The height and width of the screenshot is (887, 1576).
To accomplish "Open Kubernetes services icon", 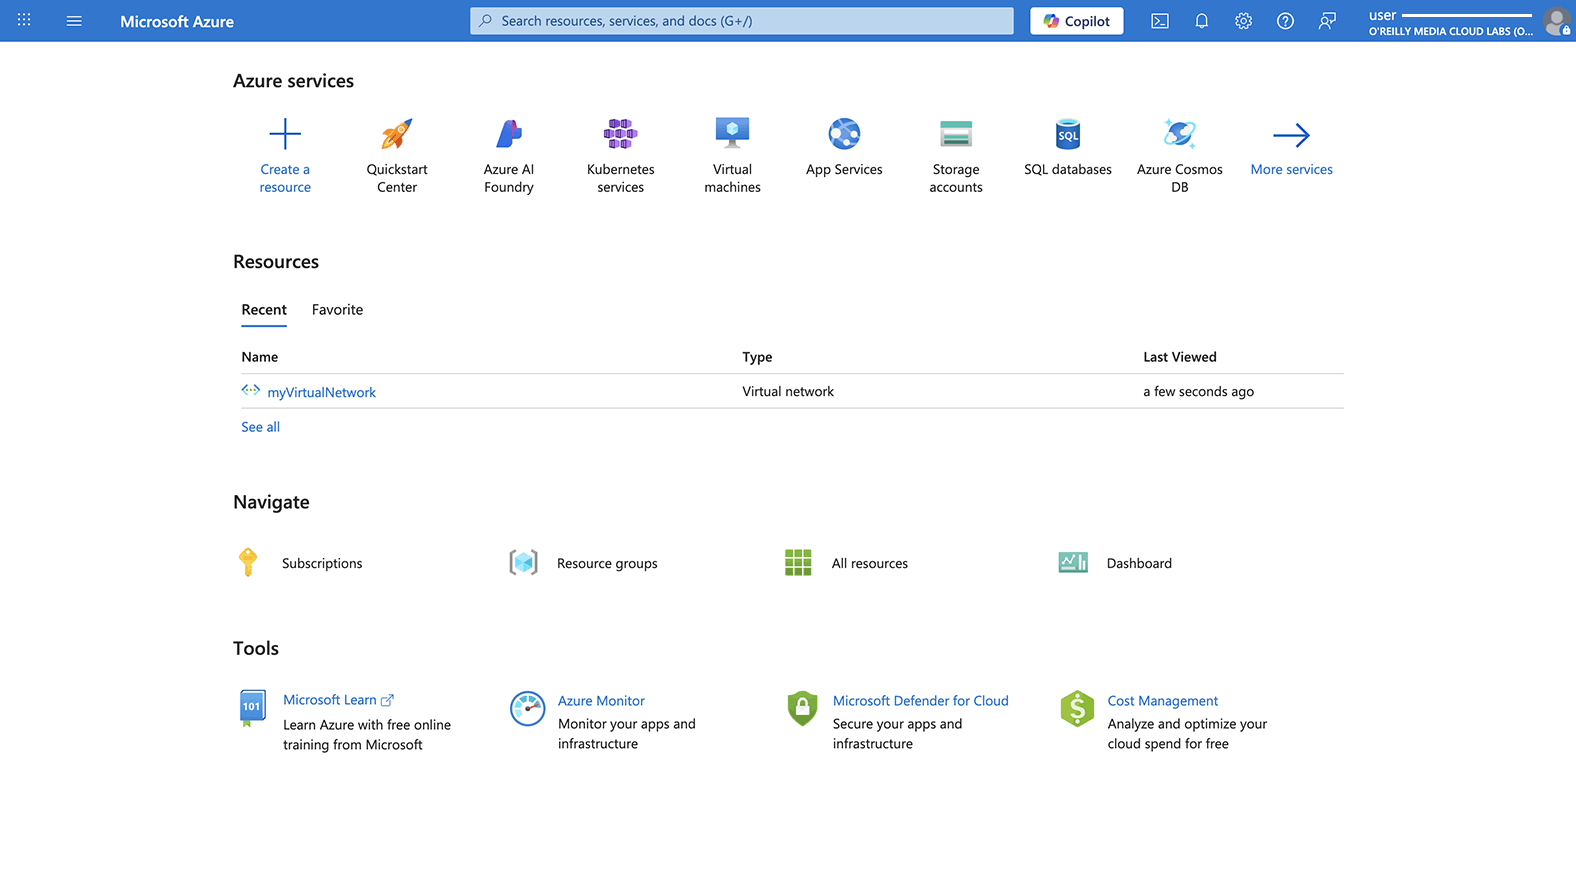I will coord(621,134).
